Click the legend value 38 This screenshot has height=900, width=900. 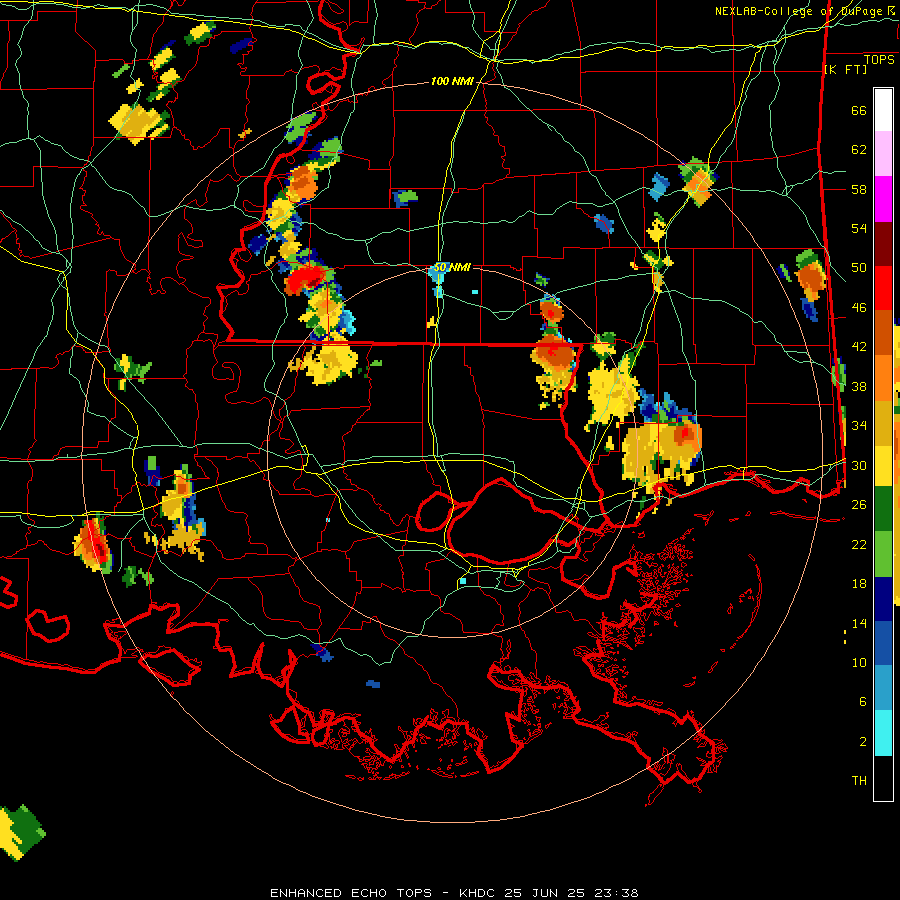[x=859, y=387]
